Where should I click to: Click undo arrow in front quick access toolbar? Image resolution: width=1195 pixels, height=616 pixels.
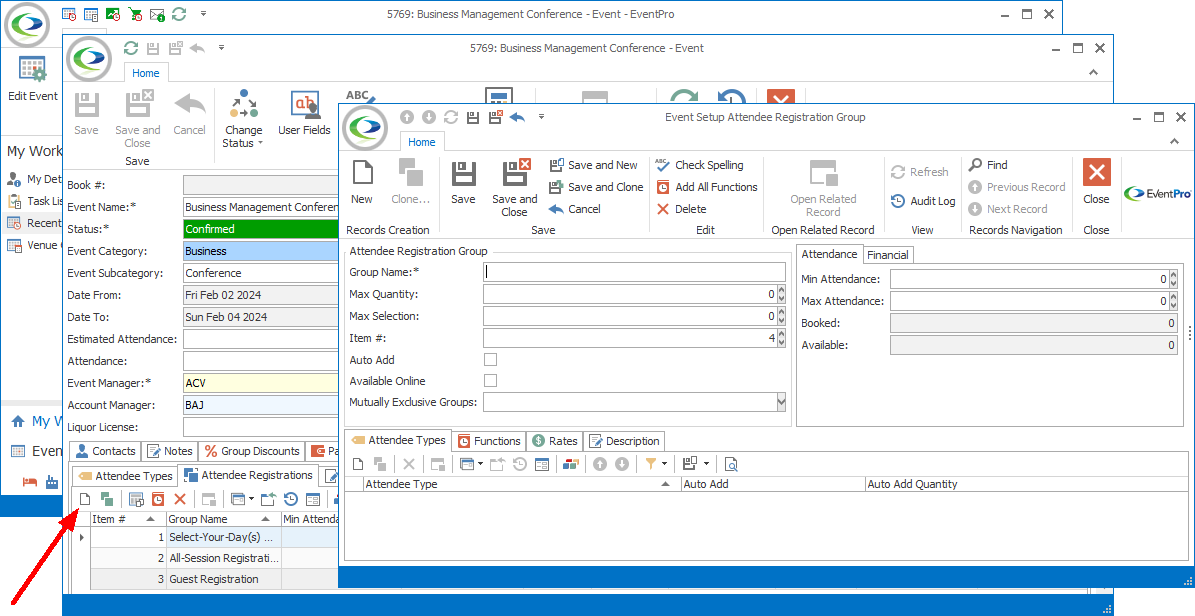pyautogui.click(x=517, y=117)
